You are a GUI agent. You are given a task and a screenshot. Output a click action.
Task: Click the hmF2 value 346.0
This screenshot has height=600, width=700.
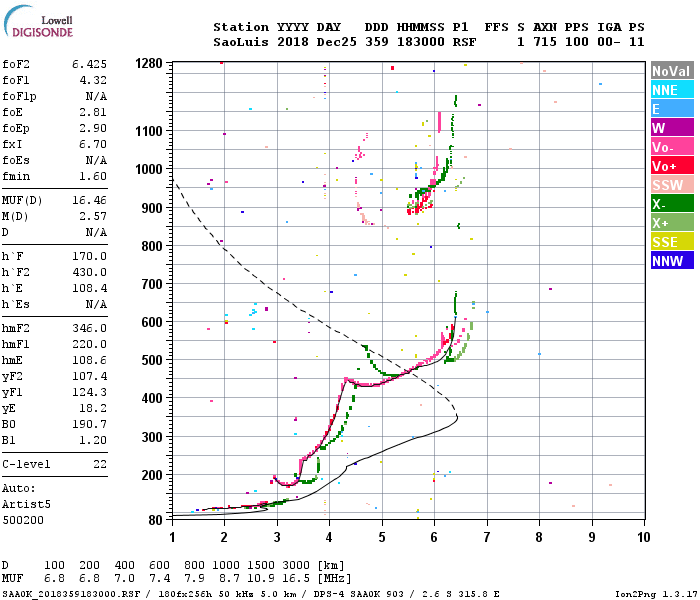coord(89,329)
